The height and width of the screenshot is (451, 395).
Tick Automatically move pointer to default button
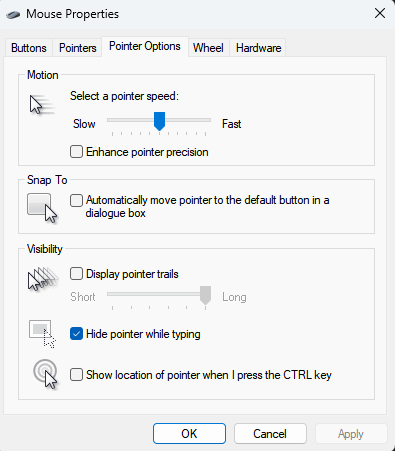[x=76, y=200]
